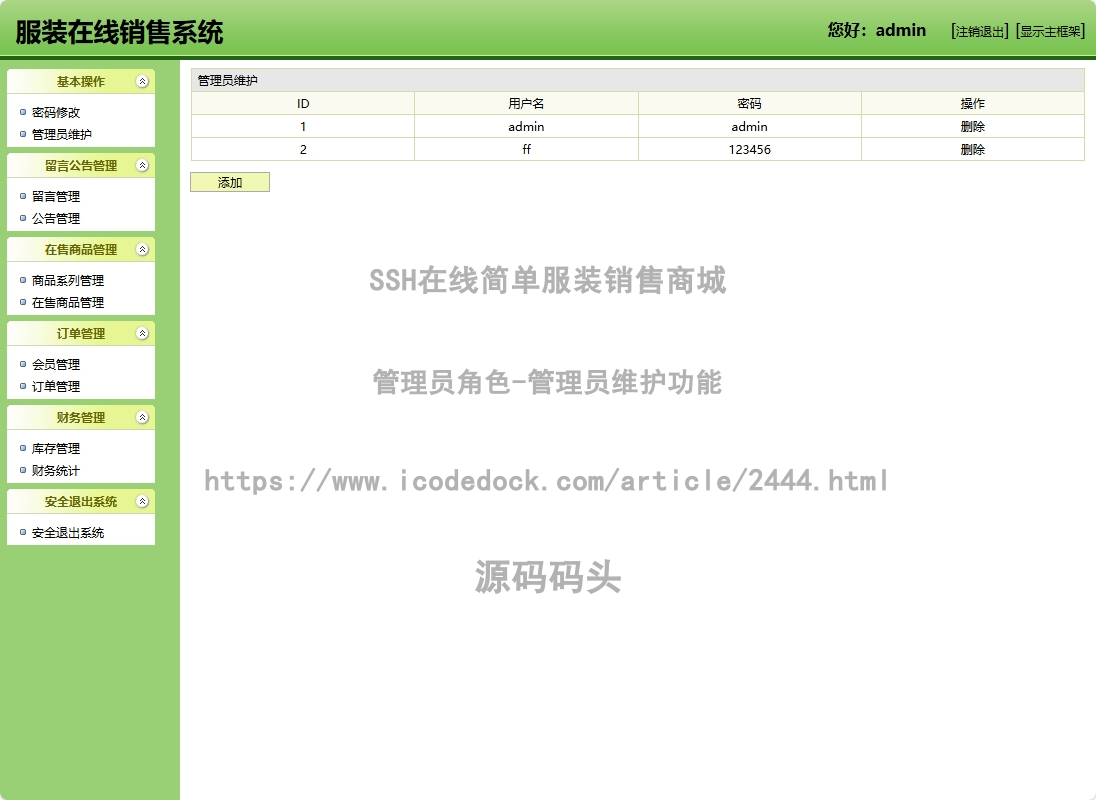Image resolution: width=1096 pixels, height=800 pixels.
Task: Select 会员管理 in the sidebar
Action: pos(56,364)
